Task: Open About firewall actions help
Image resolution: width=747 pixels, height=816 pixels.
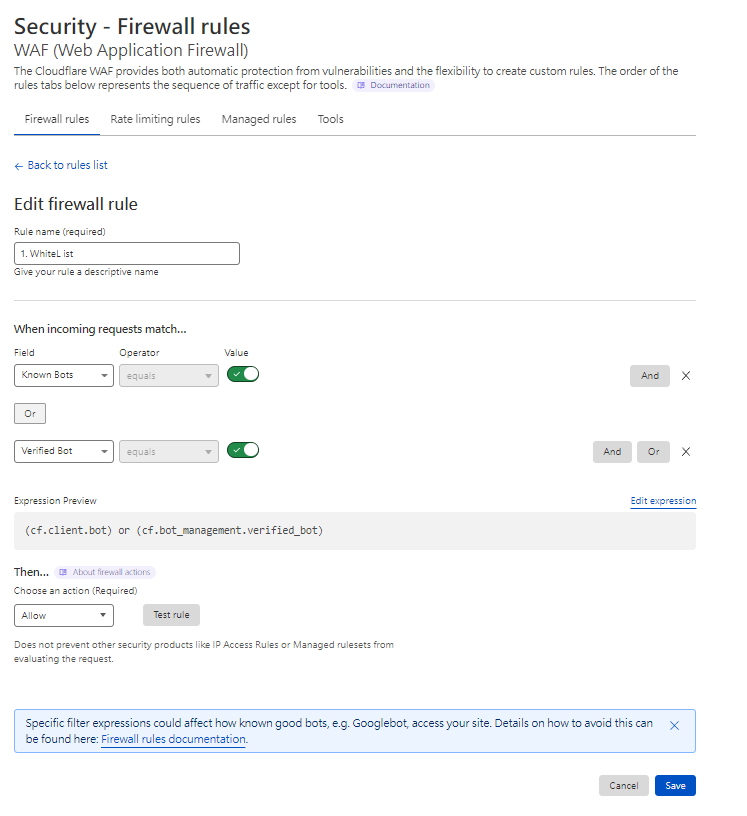Action: [x=105, y=572]
